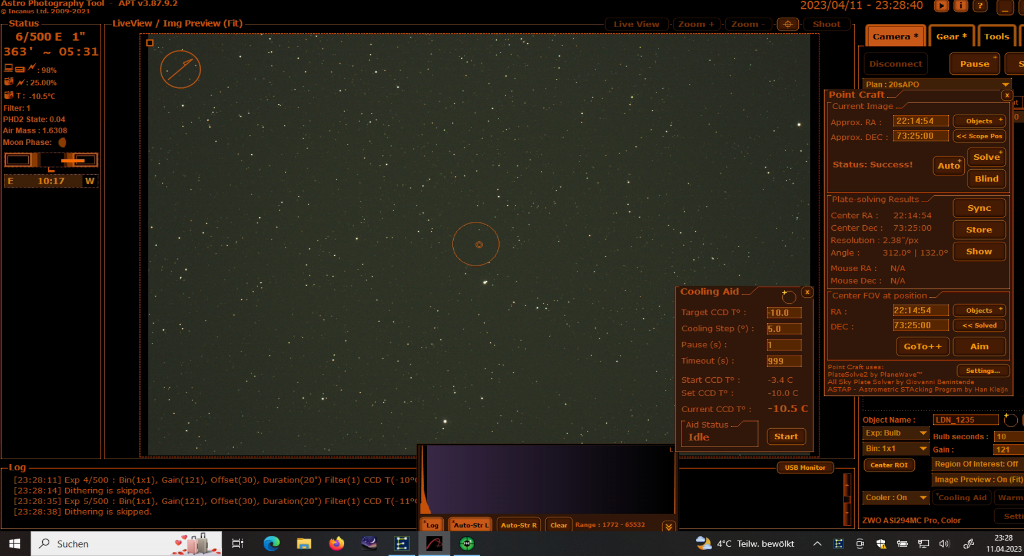Click the crosshair icon beside Shoot
The height and width of the screenshot is (556, 1024).
[787, 23]
